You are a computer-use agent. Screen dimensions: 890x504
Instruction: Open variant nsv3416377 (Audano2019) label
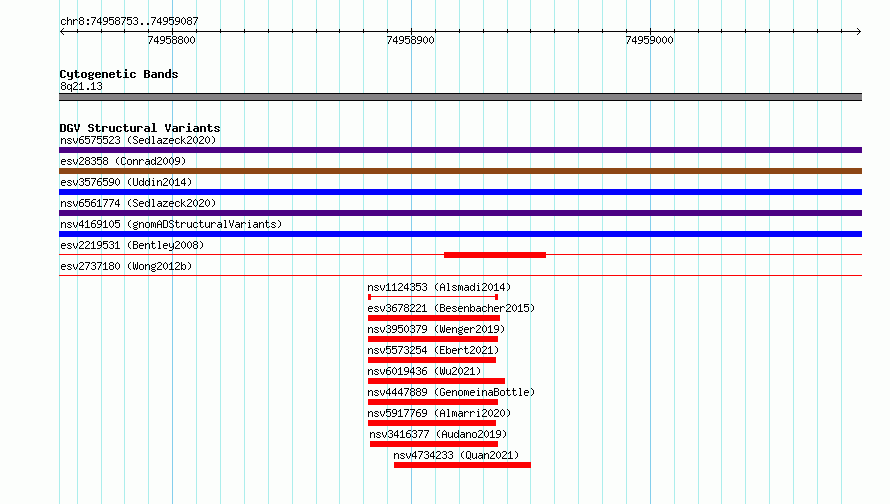[438, 434]
